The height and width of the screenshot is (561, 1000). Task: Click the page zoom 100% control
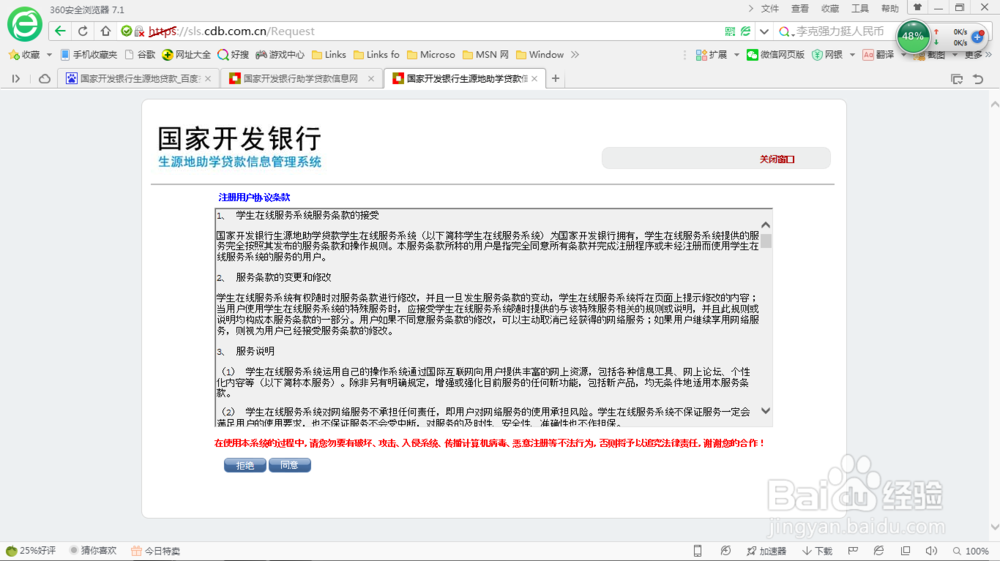click(971, 551)
